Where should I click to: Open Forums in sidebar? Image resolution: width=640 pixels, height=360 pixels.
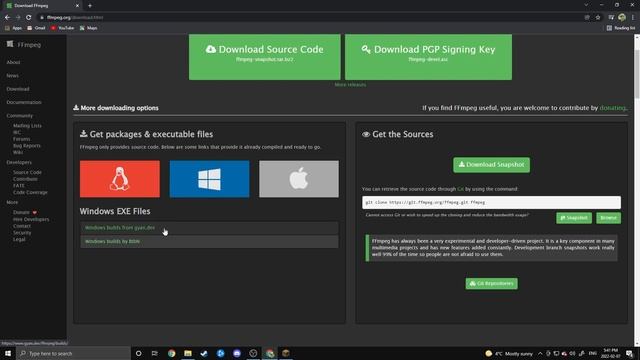coord(21,139)
